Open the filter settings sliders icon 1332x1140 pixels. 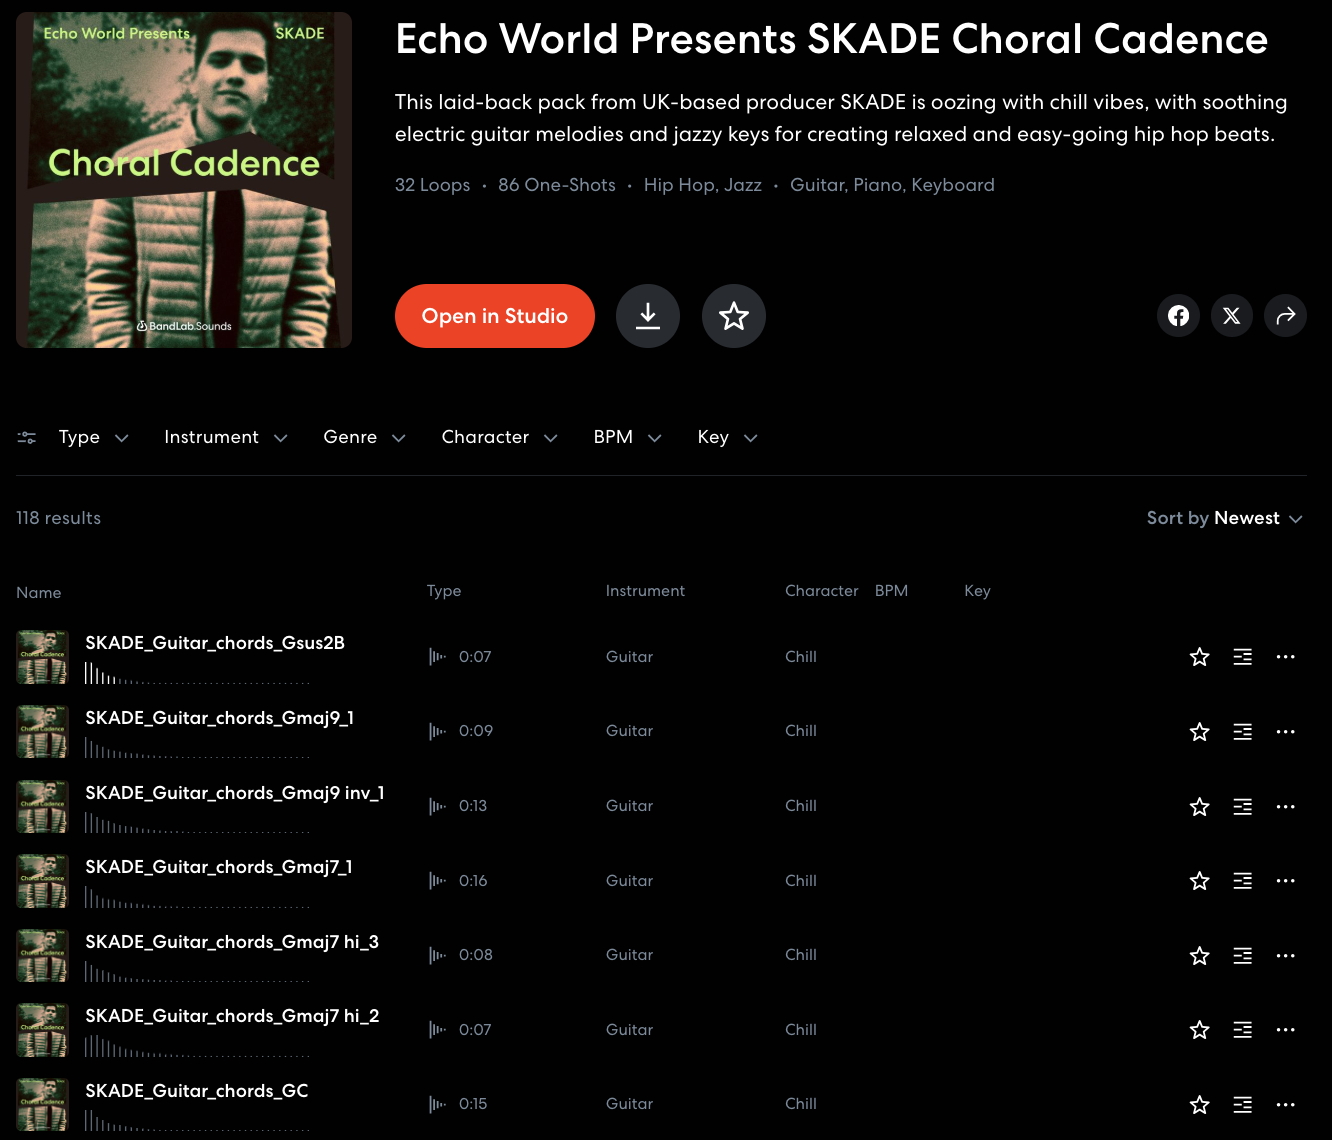(x=27, y=437)
